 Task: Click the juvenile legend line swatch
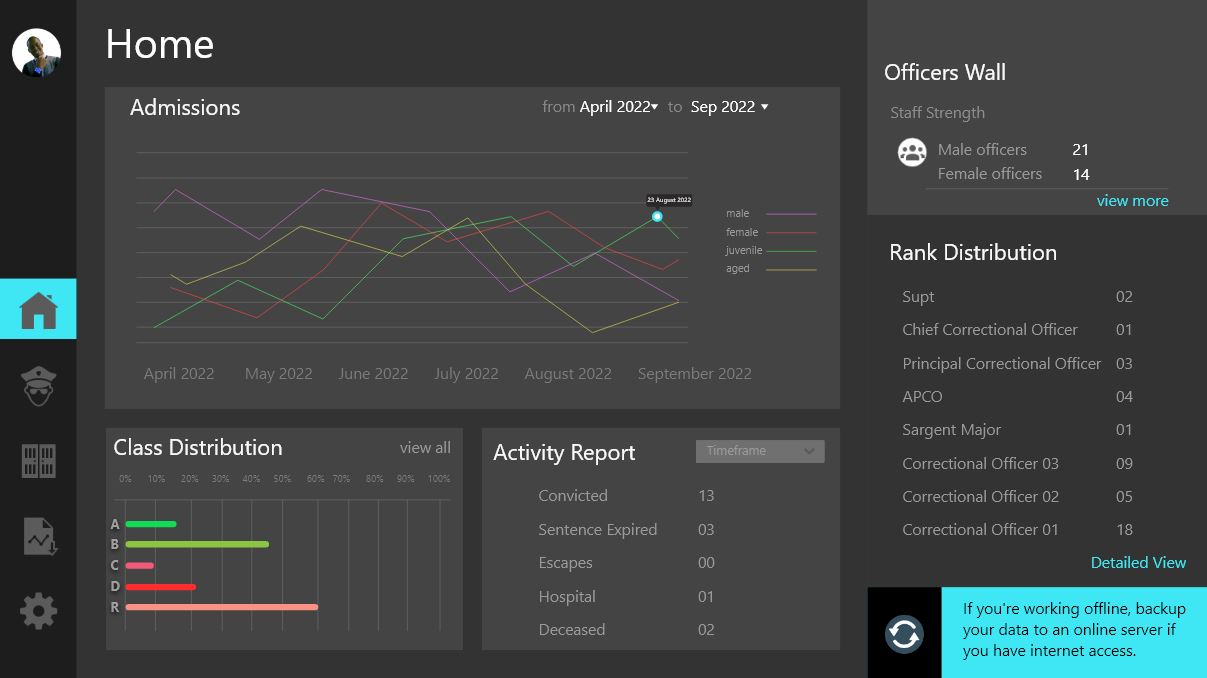click(x=790, y=251)
